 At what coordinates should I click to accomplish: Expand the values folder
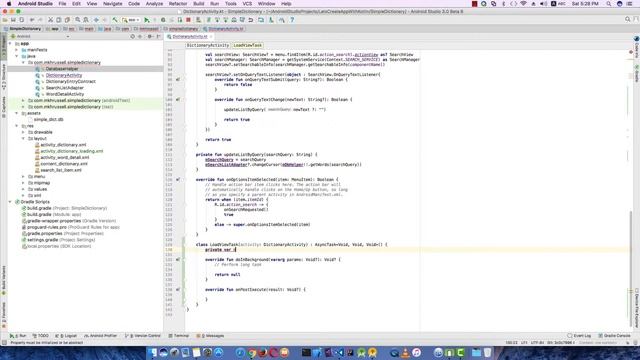pyautogui.click(x=23, y=189)
